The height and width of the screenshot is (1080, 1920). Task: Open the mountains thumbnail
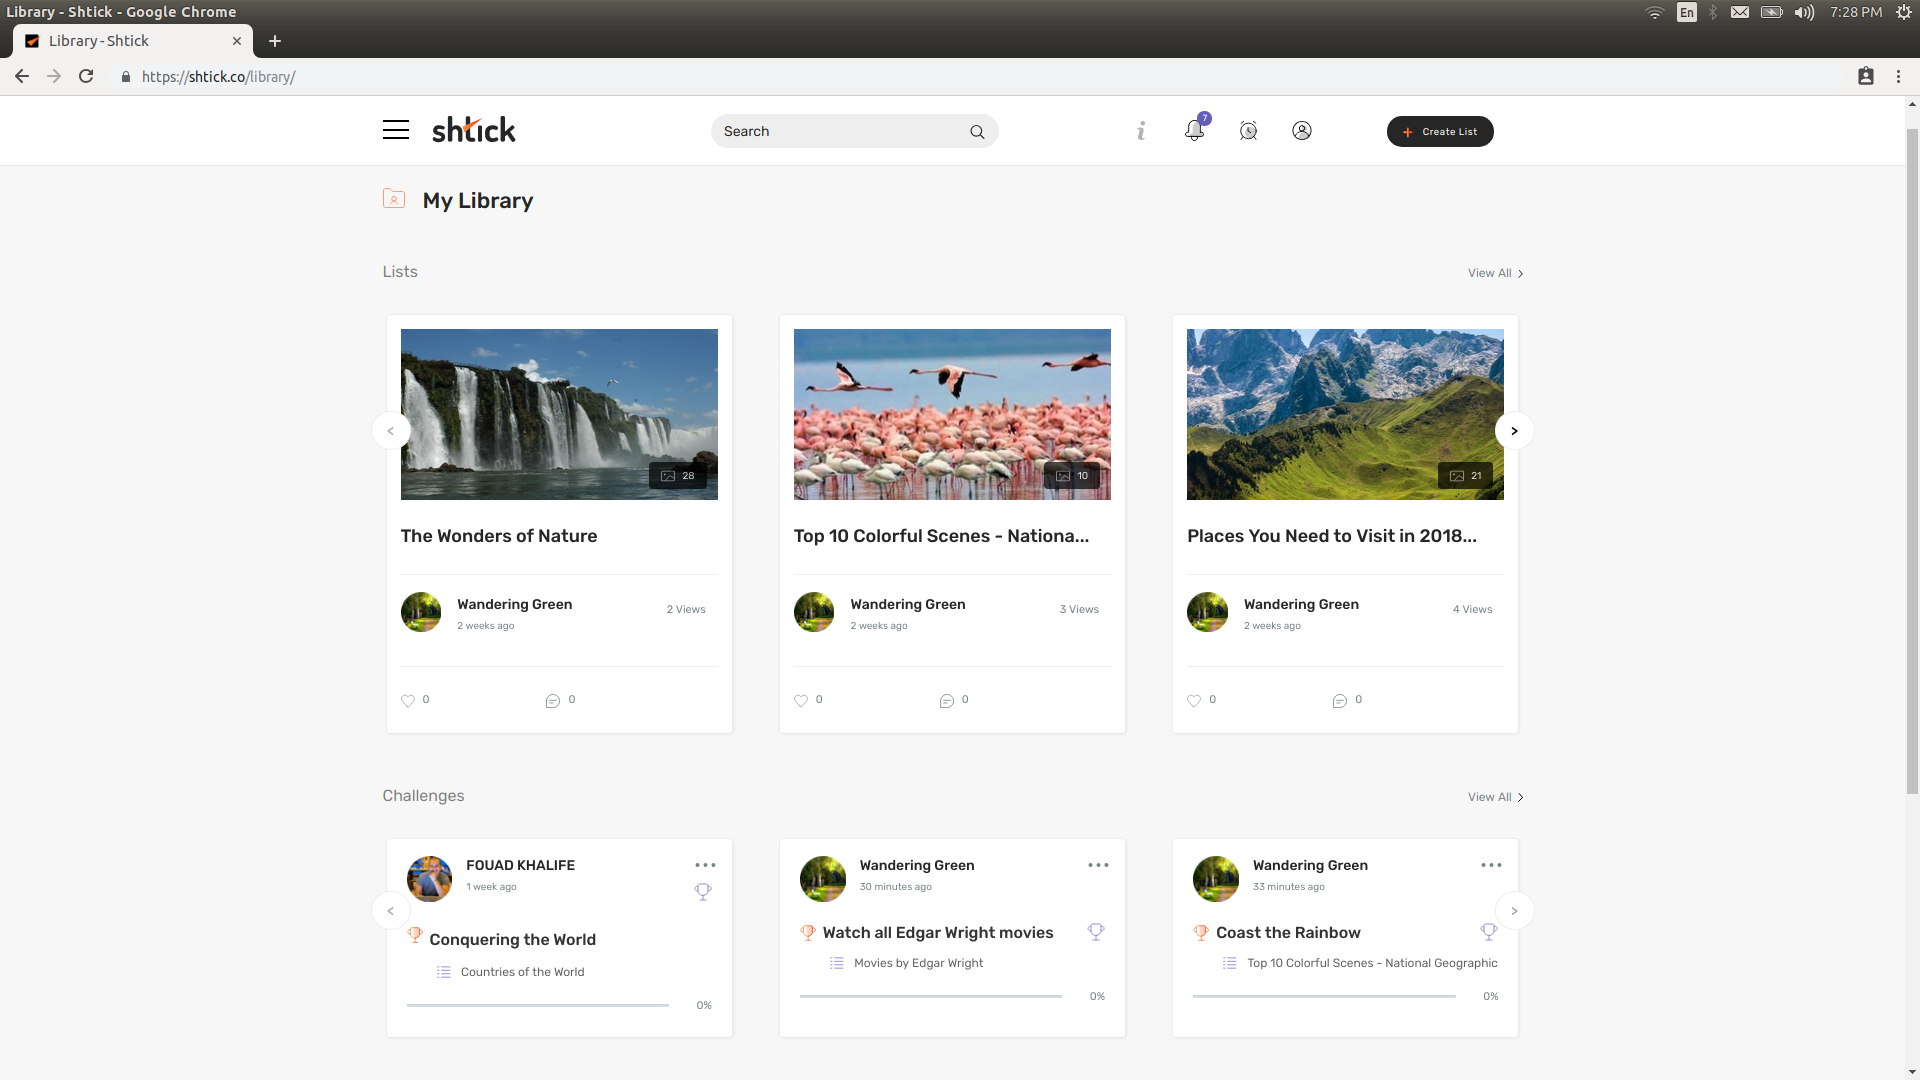point(1345,414)
